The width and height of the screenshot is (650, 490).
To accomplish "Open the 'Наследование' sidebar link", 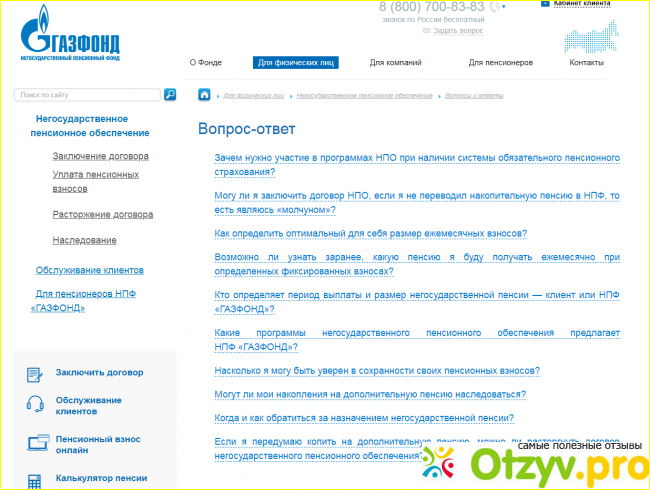I will 84,240.
